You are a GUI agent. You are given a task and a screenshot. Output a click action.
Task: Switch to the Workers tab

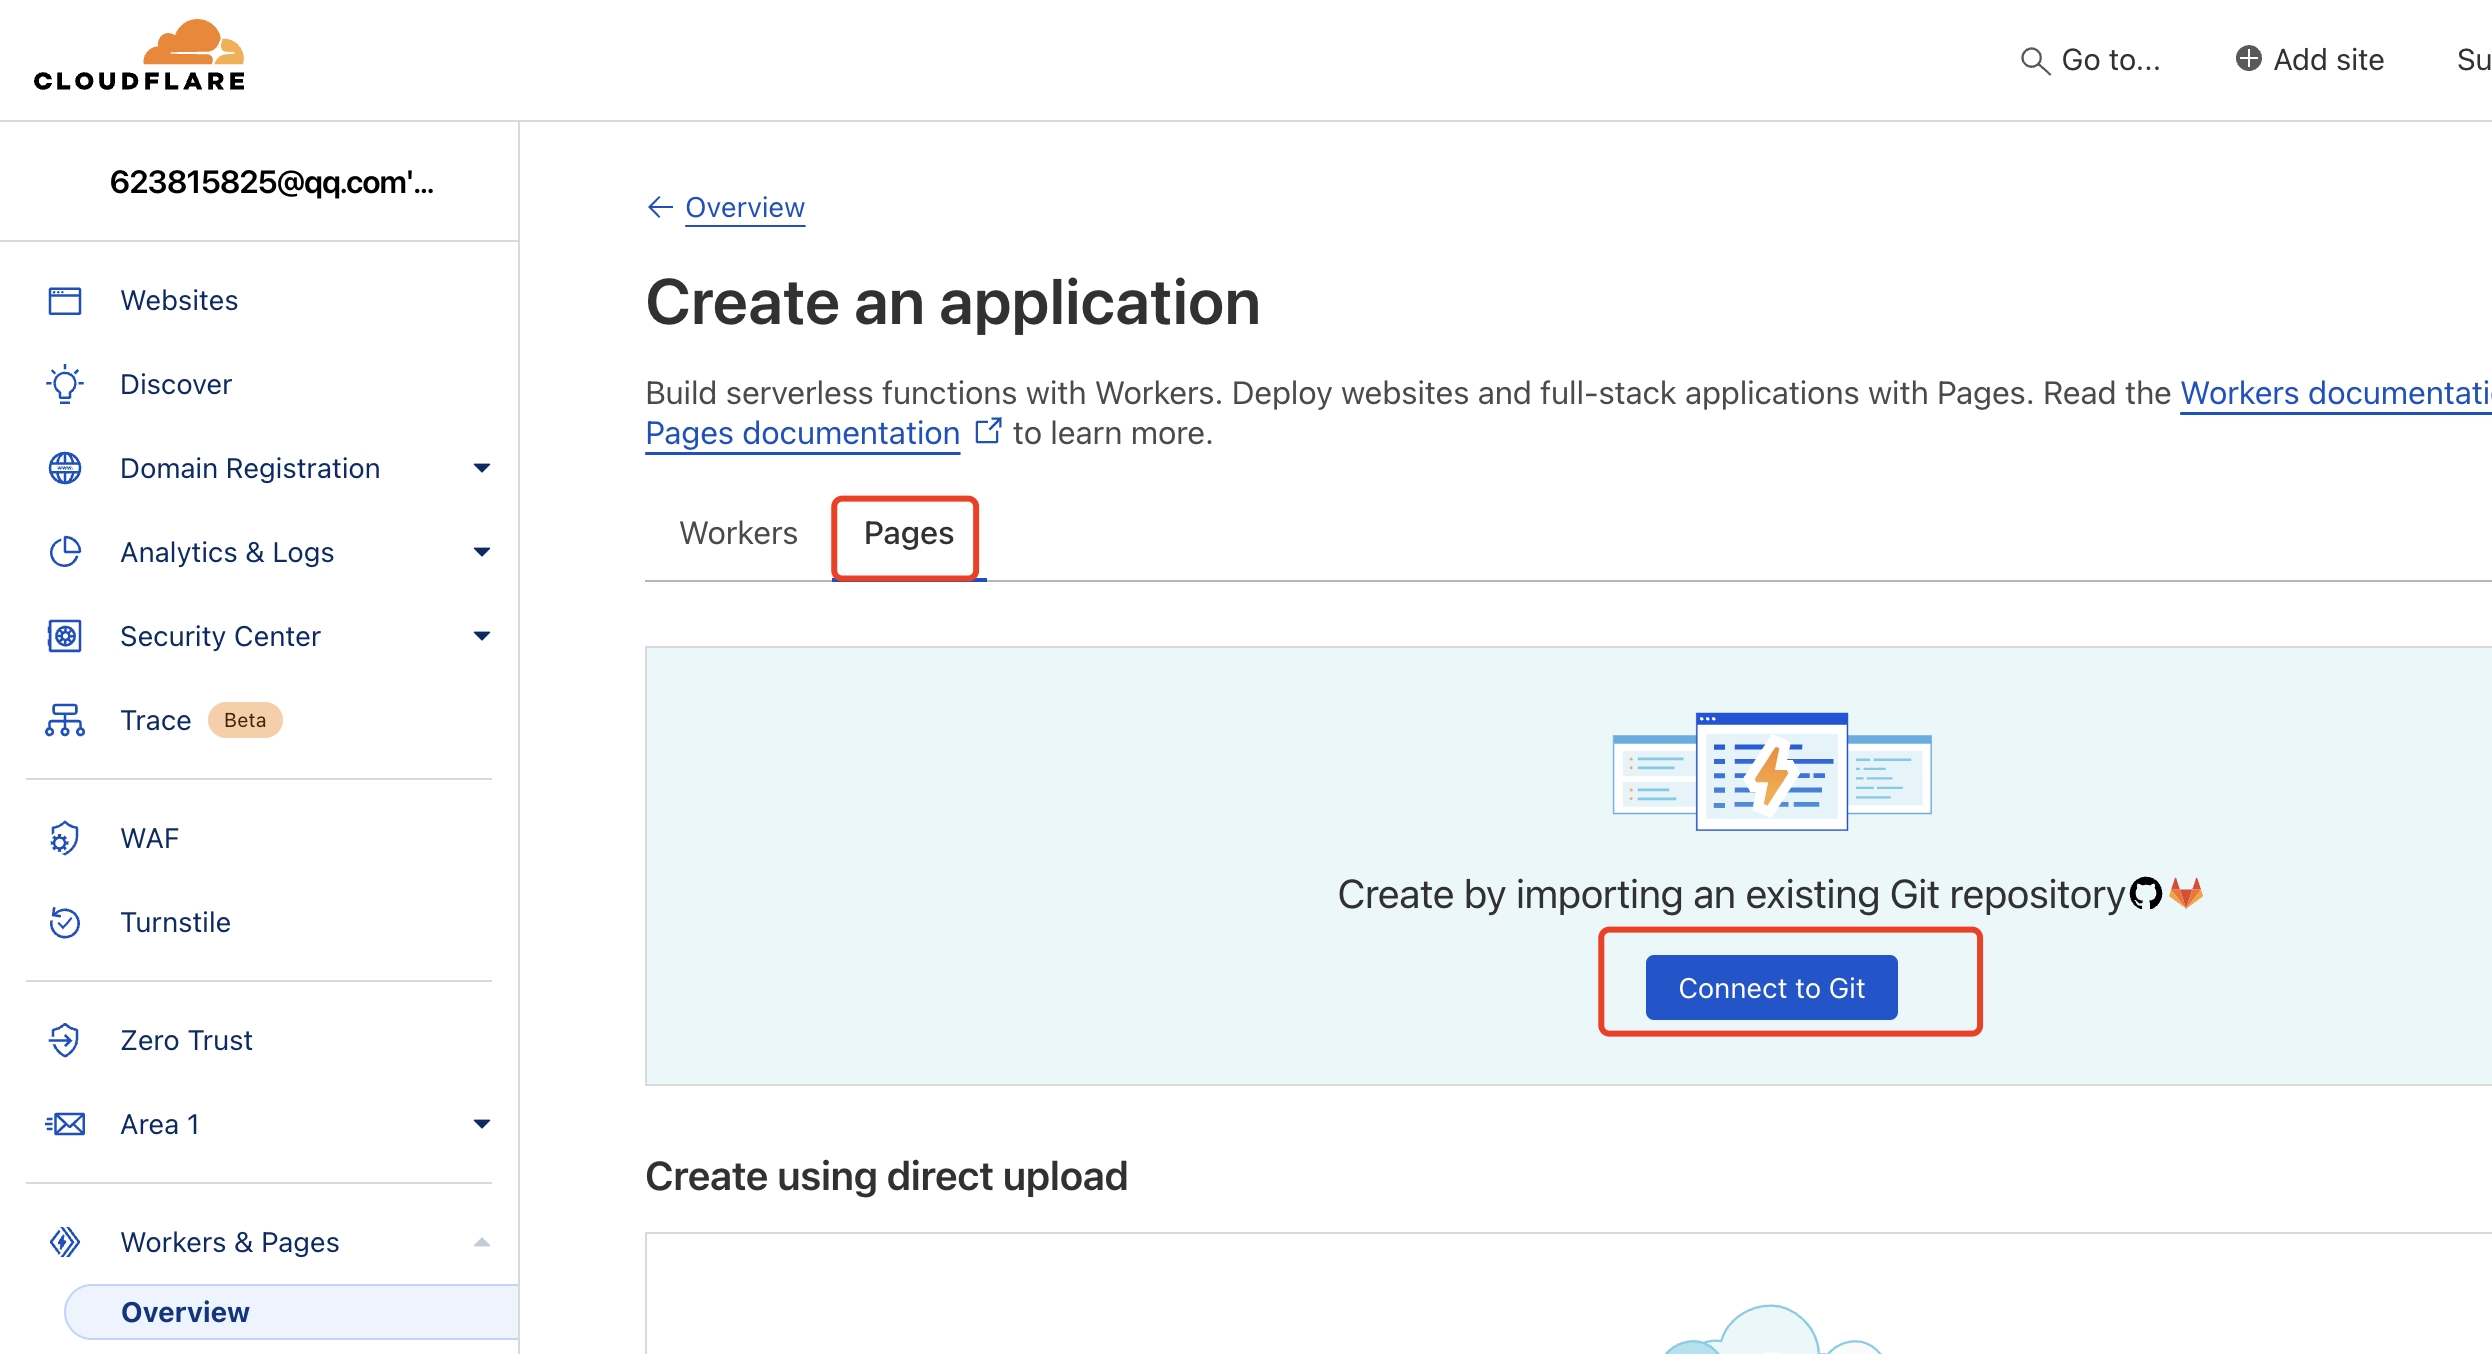pyautogui.click(x=739, y=533)
